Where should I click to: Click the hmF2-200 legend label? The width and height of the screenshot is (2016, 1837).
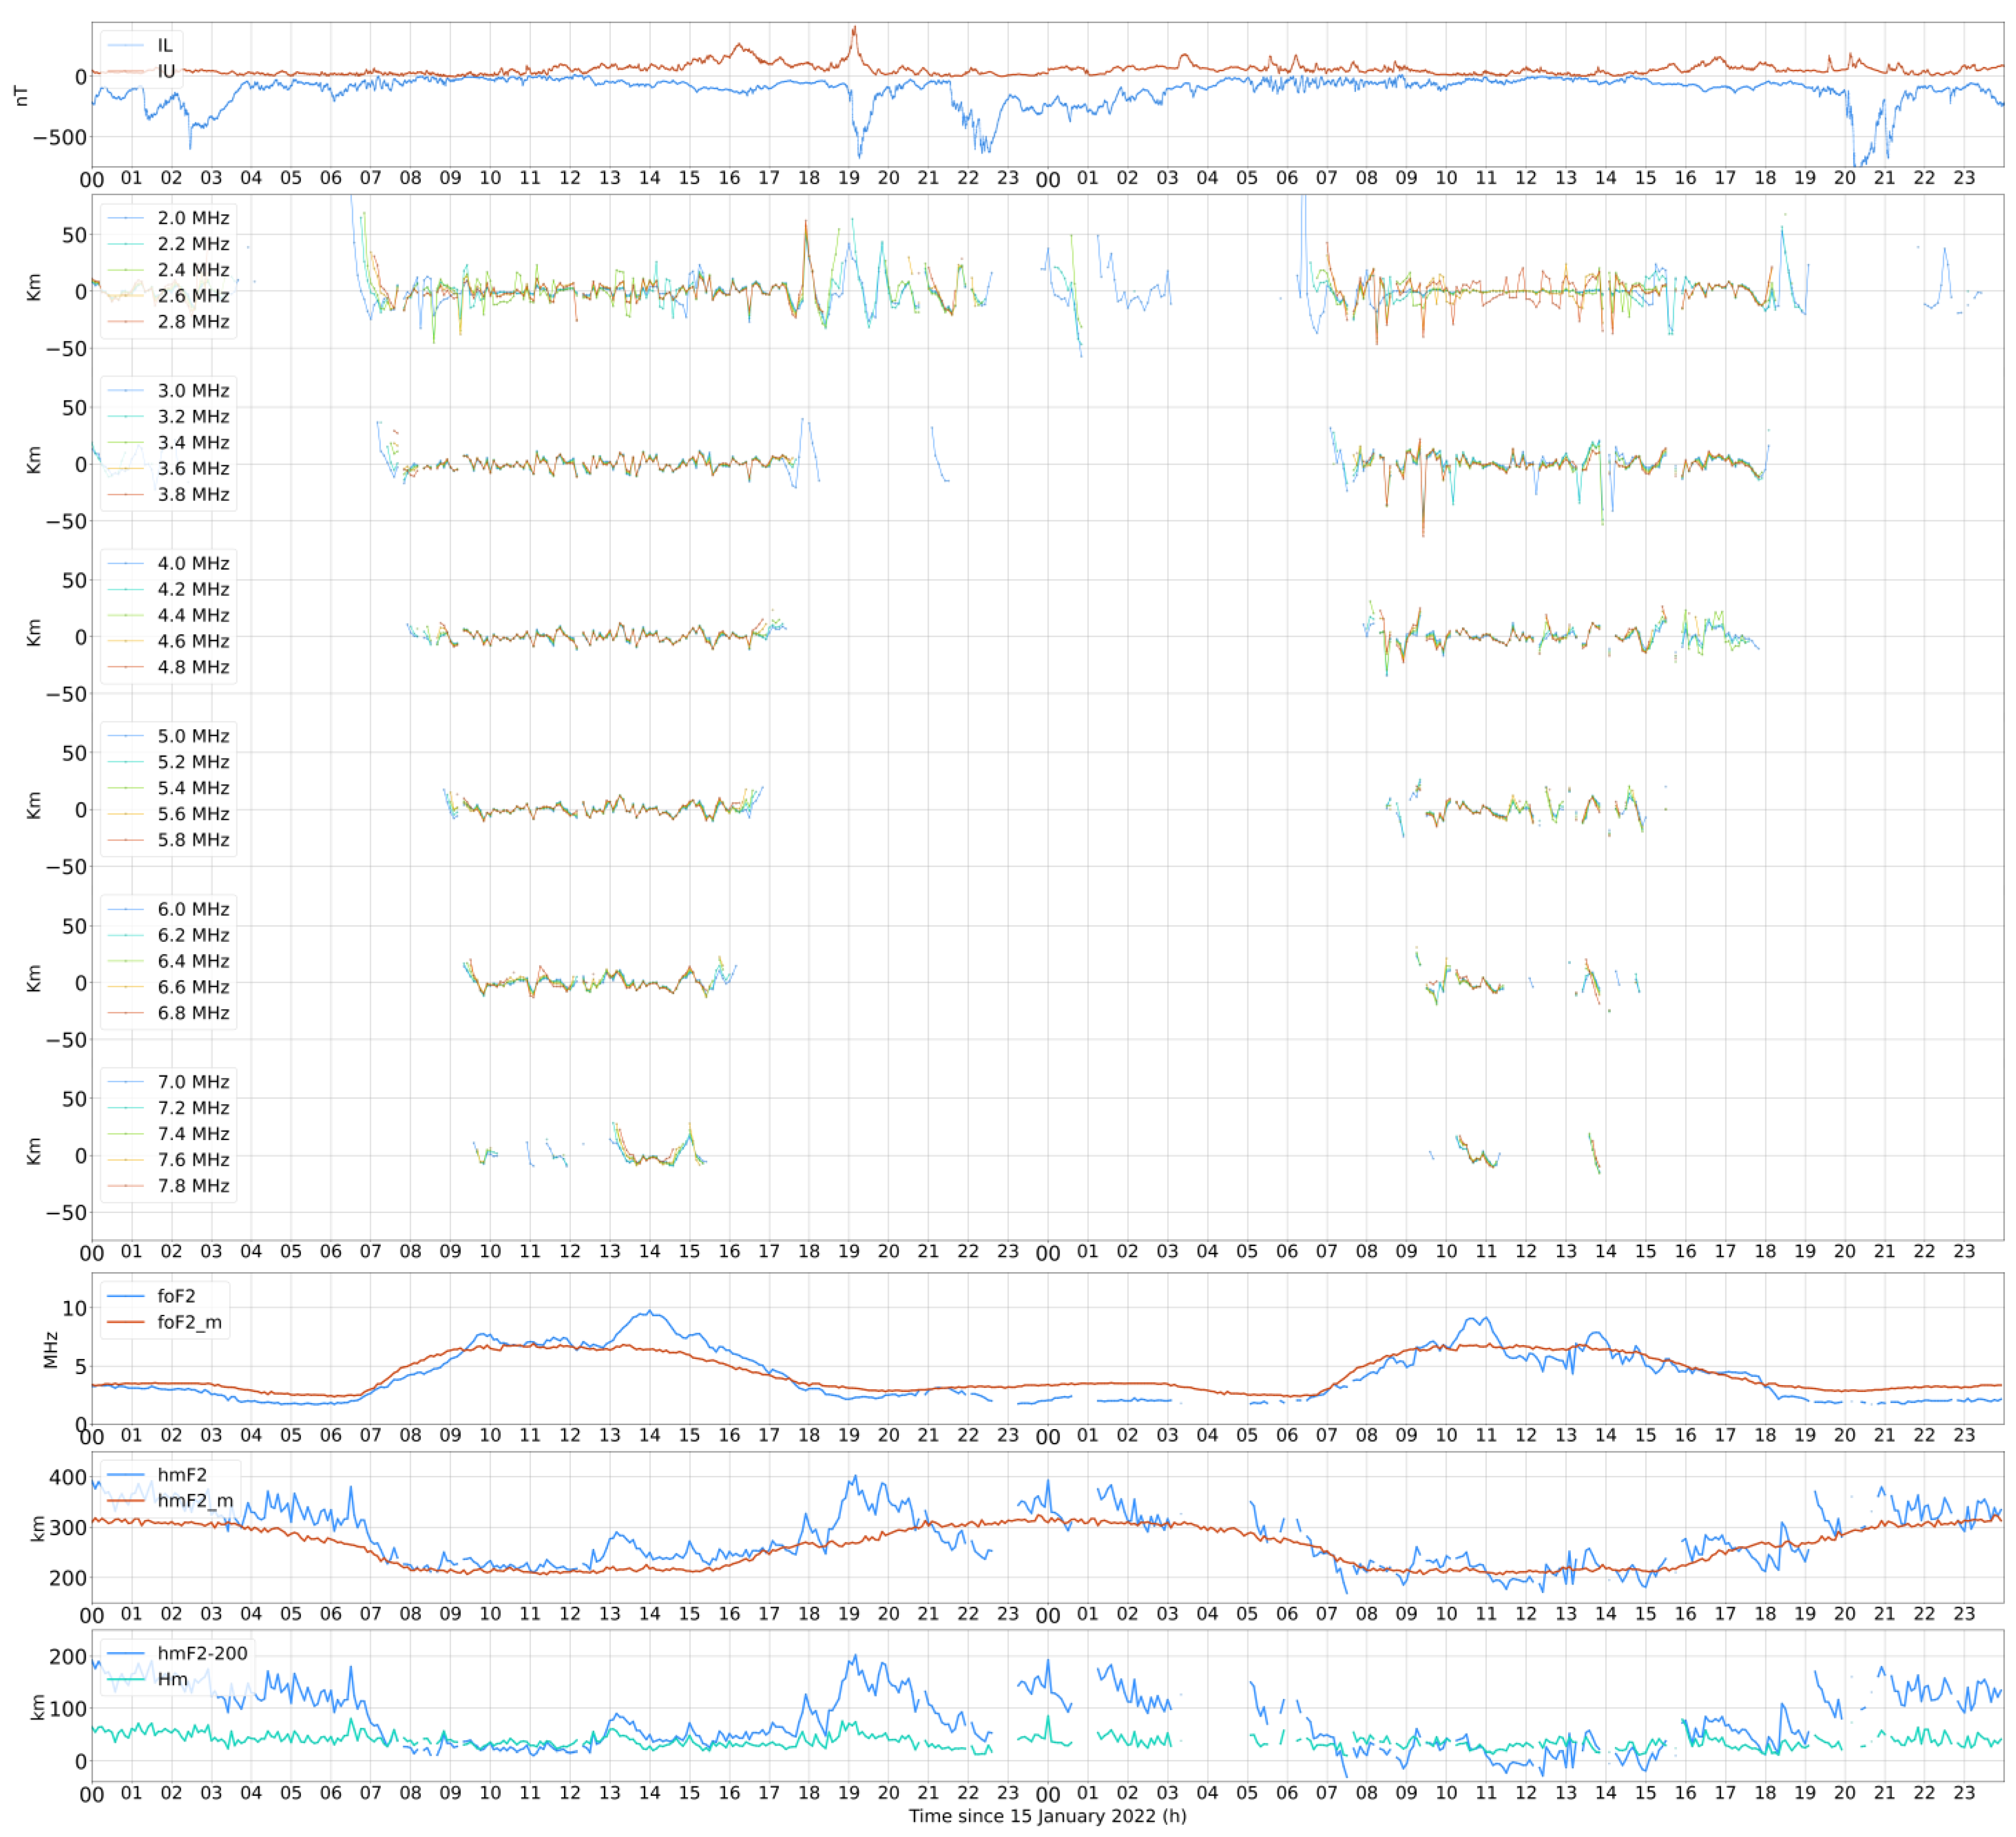point(202,1654)
